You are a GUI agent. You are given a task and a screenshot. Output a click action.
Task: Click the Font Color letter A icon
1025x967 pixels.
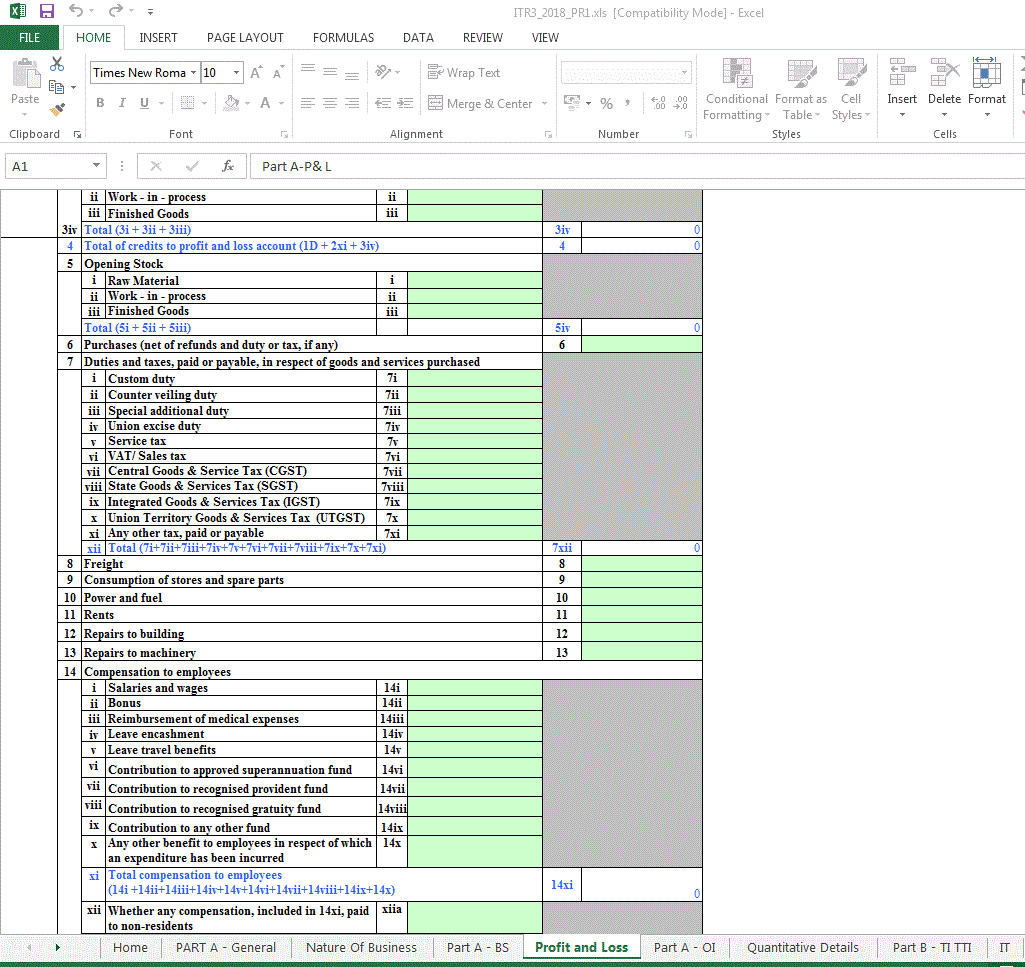point(265,103)
